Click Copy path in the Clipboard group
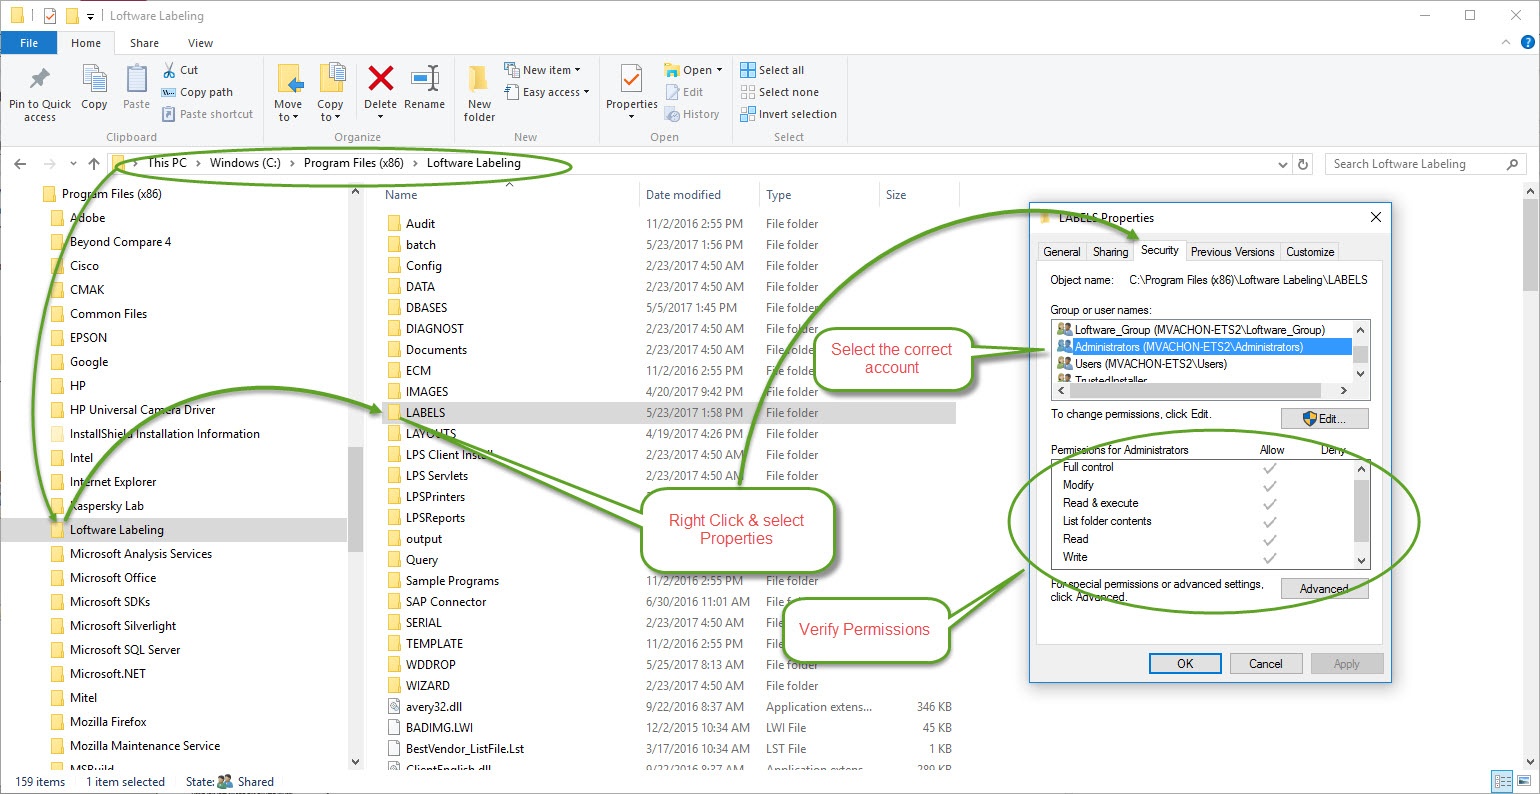The width and height of the screenshot is (1540, 794). (197, 92)
